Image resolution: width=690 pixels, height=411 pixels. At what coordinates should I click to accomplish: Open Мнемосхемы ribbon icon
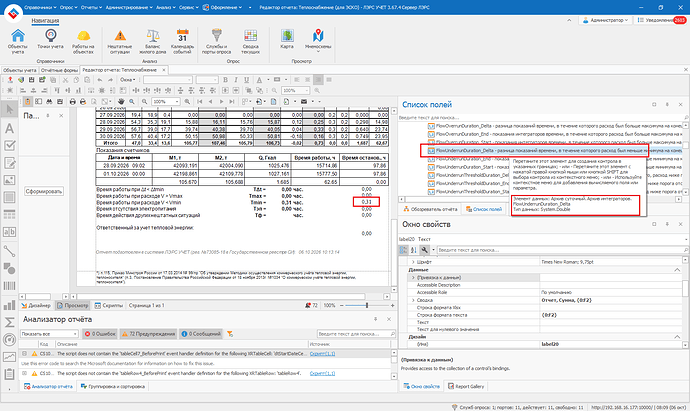click(x=318, y=40)
